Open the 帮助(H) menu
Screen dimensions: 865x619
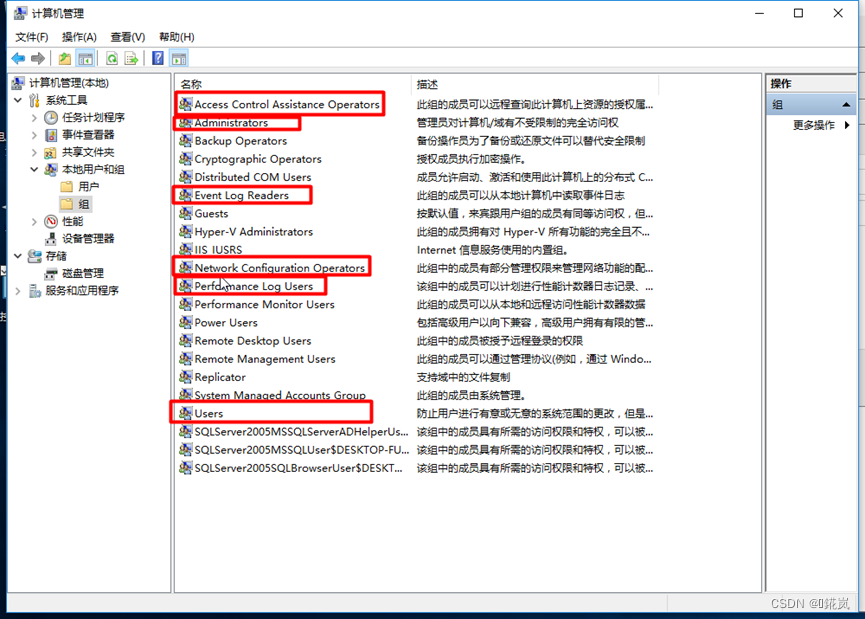click(177, 37)
